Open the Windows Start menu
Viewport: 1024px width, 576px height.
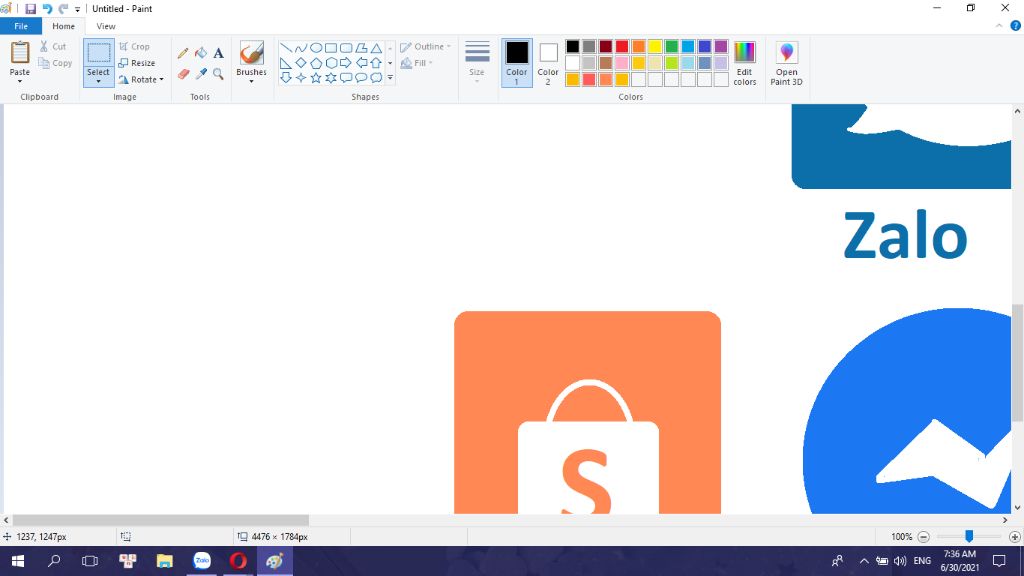tap(18, 561)
